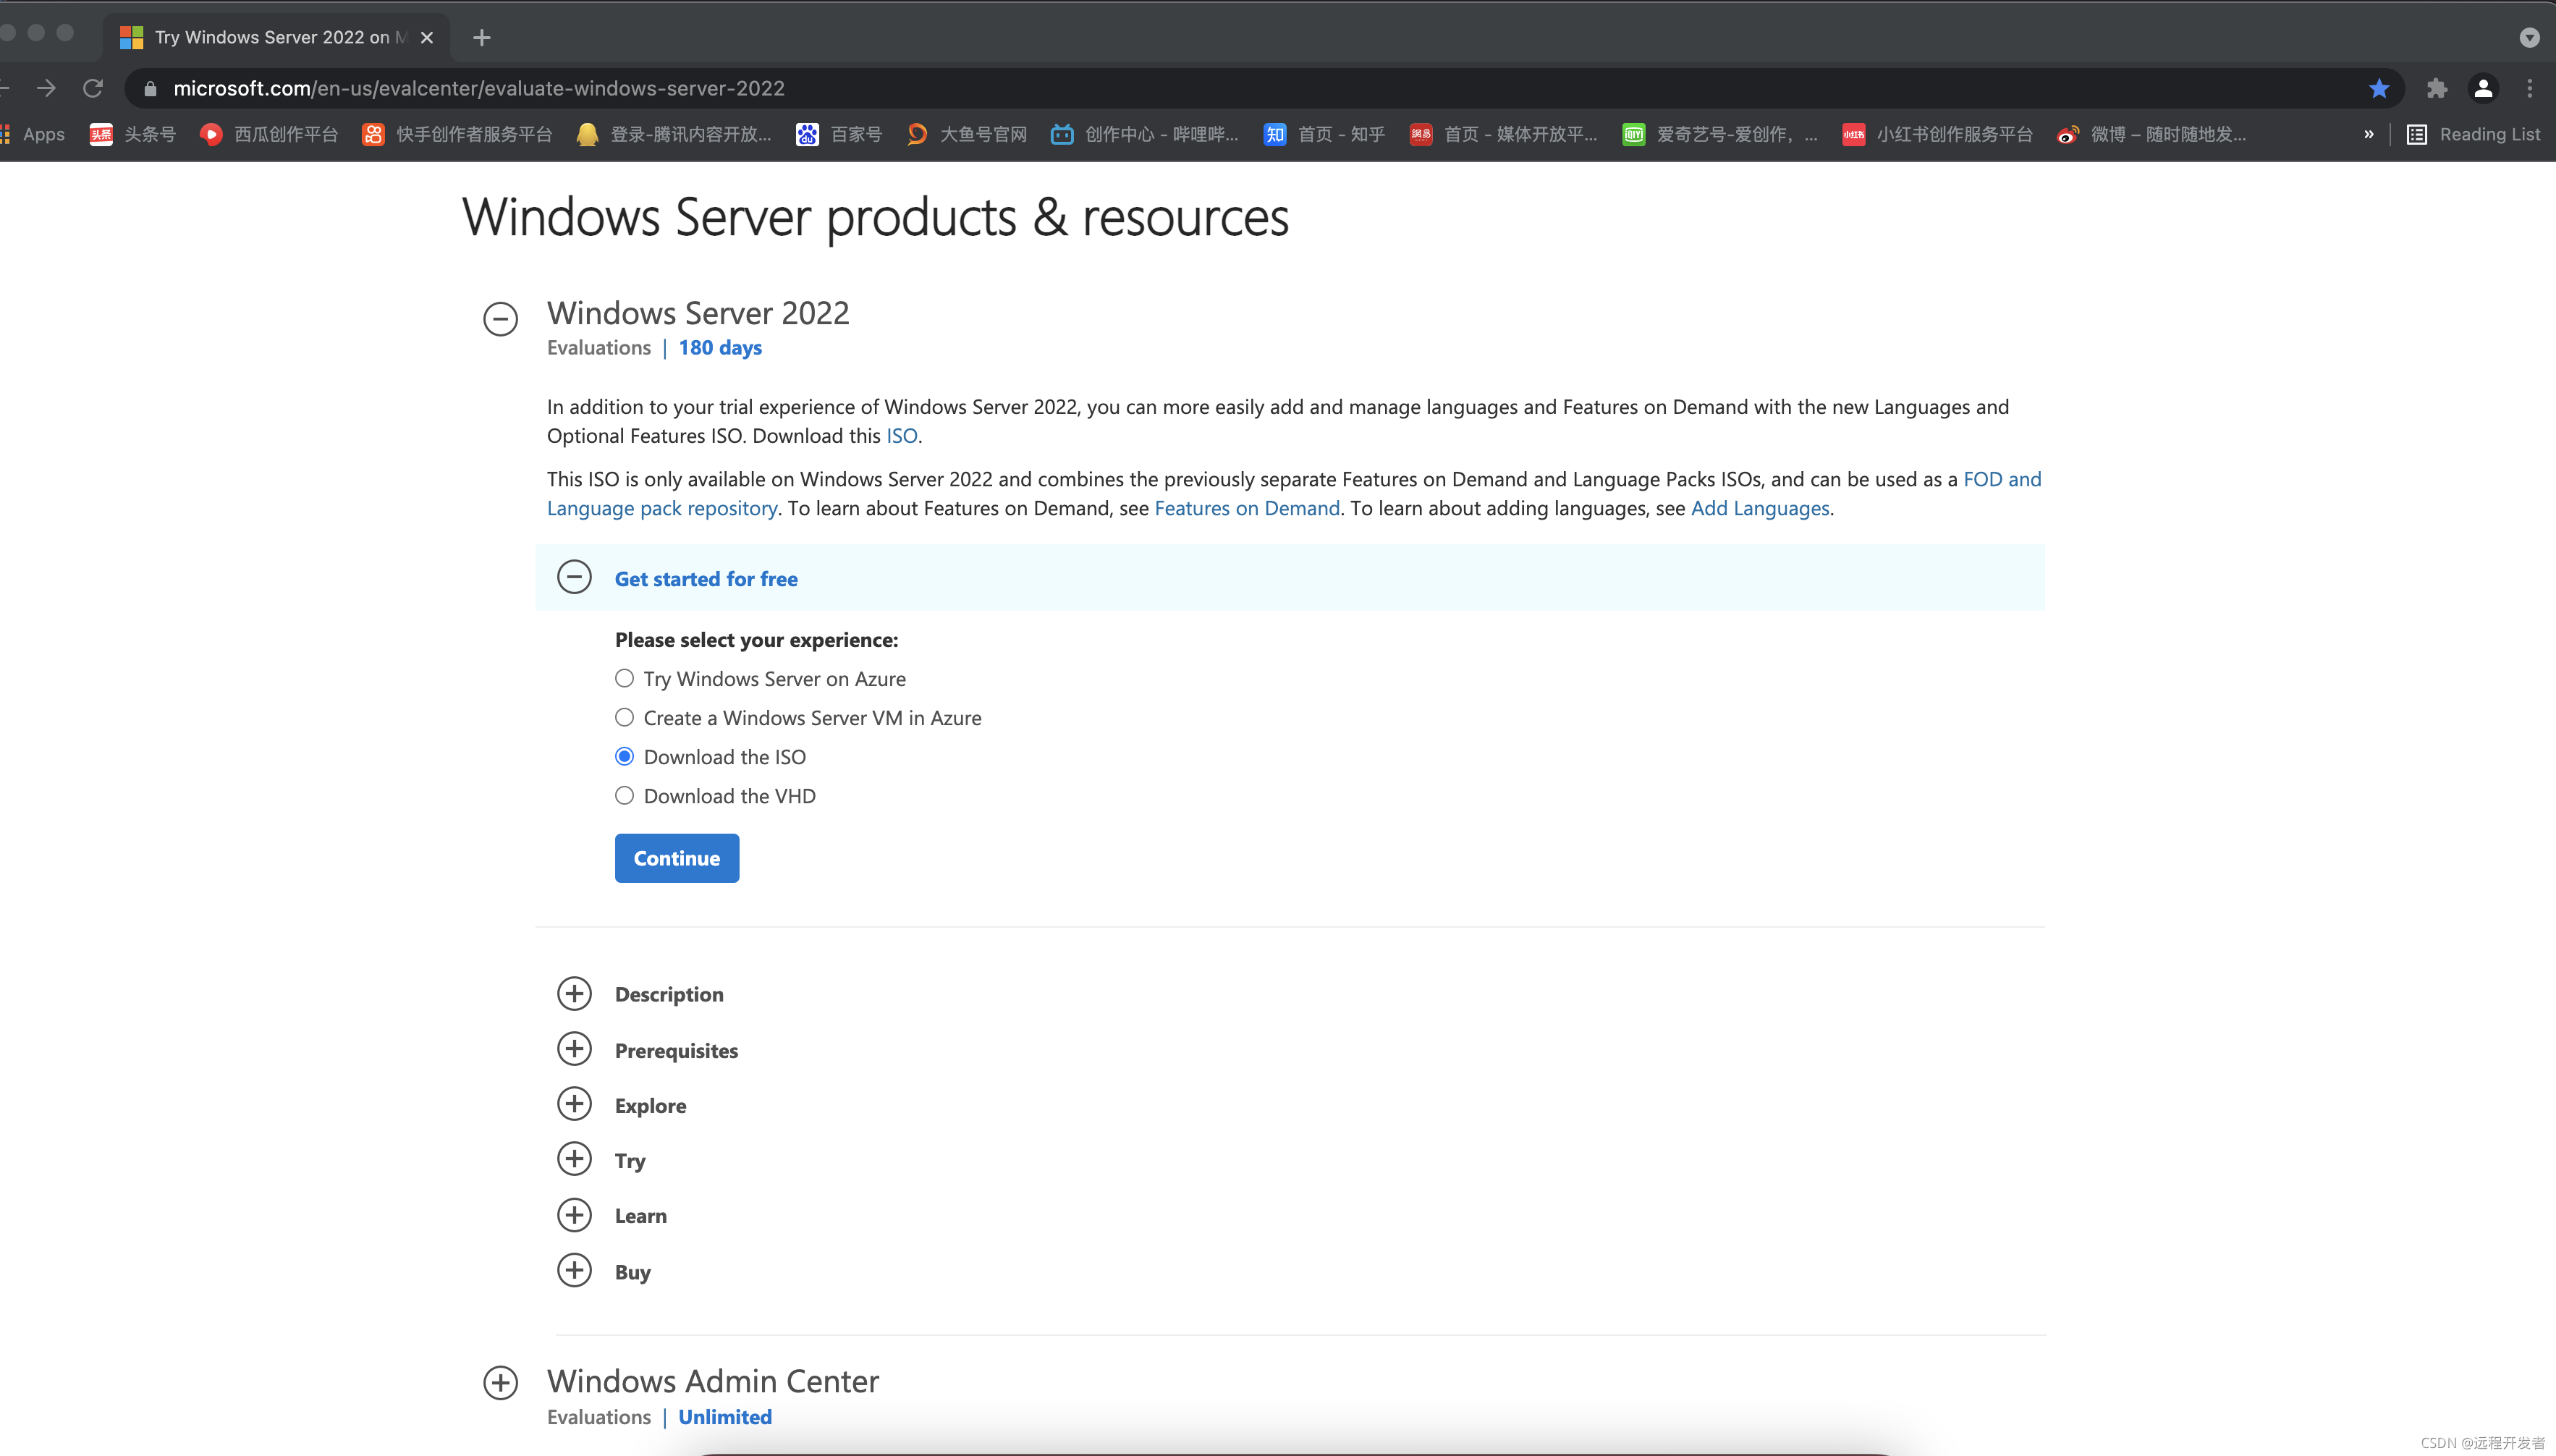Open the 大鱼号官网 bookmark
The height and width of the screenshot is (1456, 2556).
pos(966,134)
